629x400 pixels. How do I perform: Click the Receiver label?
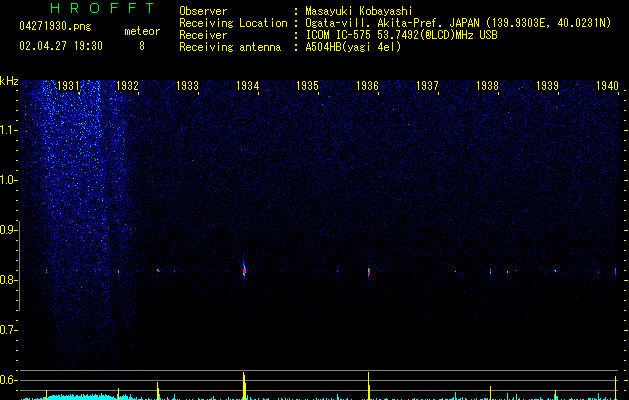(x=203, y=35)
